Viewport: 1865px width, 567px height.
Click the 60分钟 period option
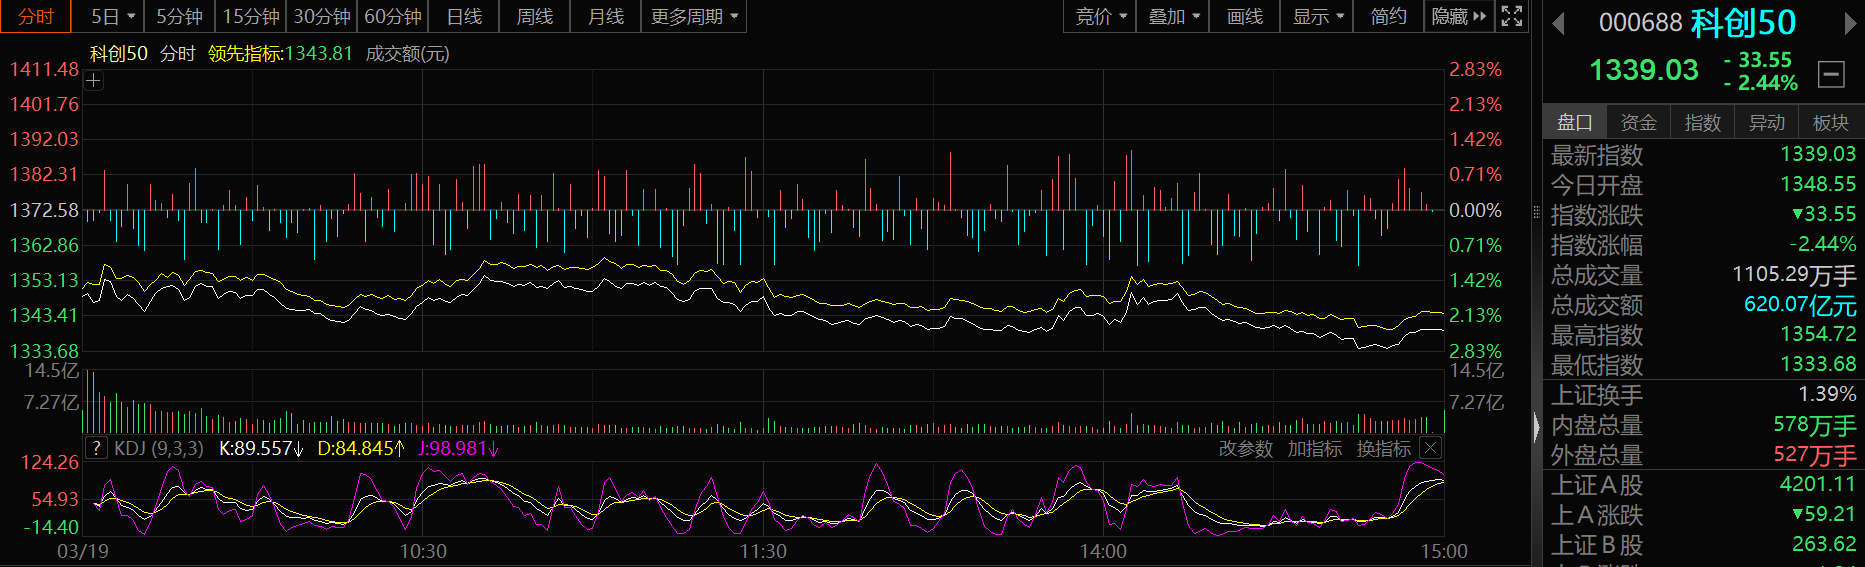[392, 16]
